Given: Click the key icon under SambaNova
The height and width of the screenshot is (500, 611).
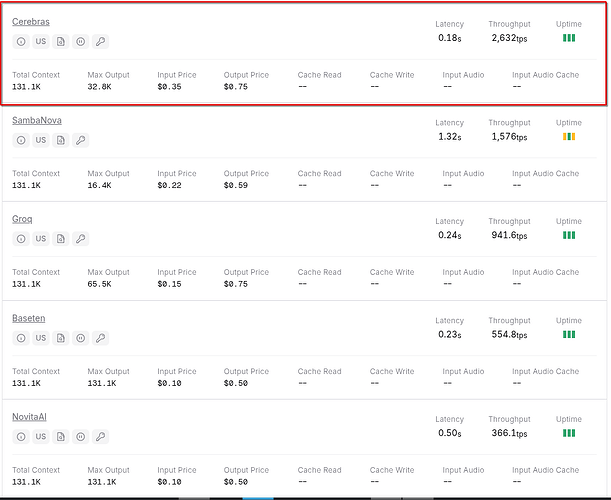Looking at the screenshot, I should pos(81,140).
